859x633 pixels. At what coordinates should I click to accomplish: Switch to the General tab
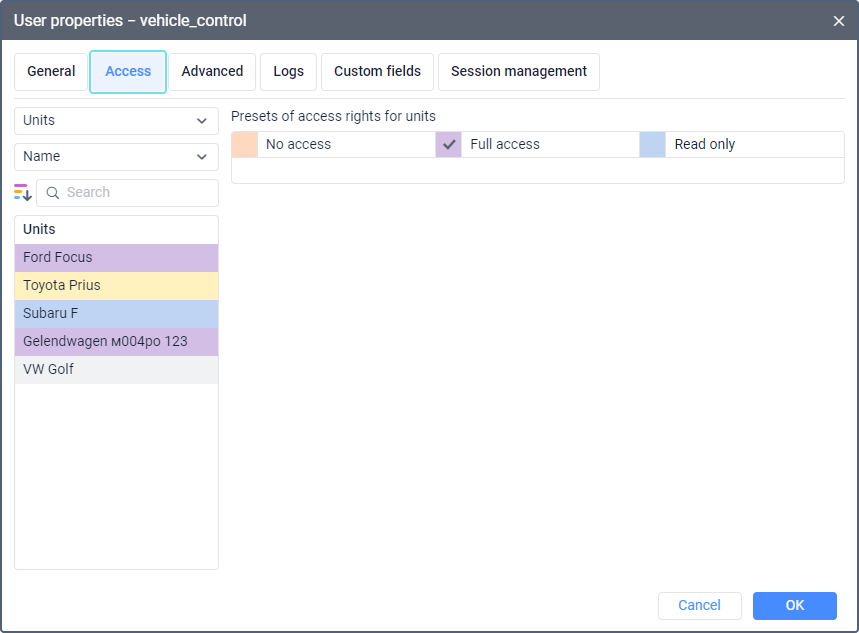[x=51, y=72]
